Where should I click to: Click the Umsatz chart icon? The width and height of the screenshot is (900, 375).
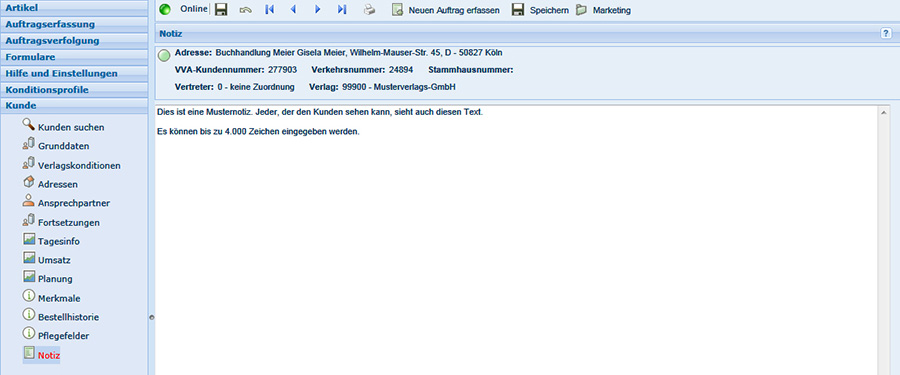(29, 257)
